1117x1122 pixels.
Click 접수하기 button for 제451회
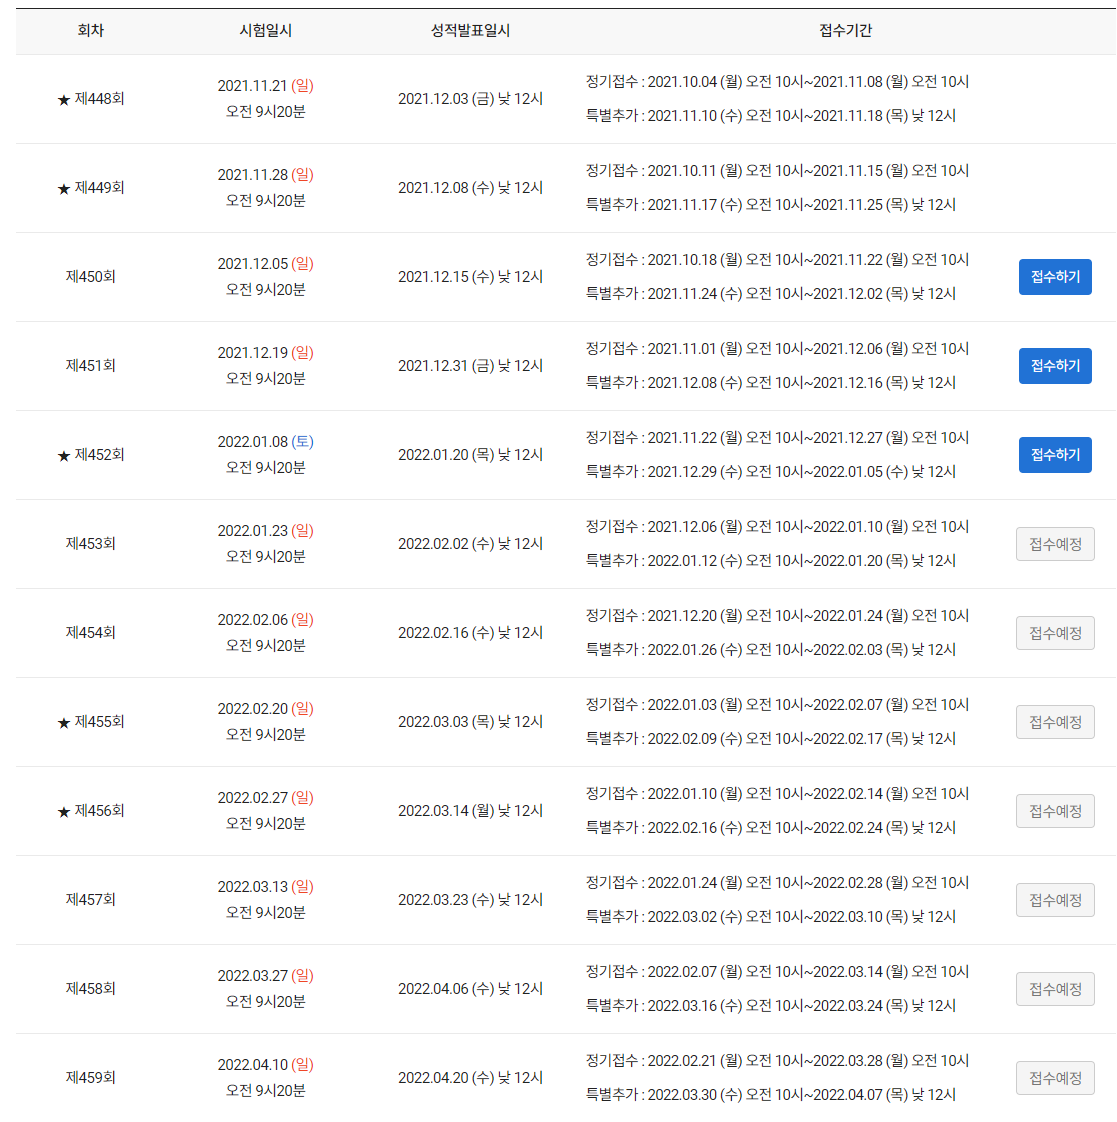[x=1055, y=366]
